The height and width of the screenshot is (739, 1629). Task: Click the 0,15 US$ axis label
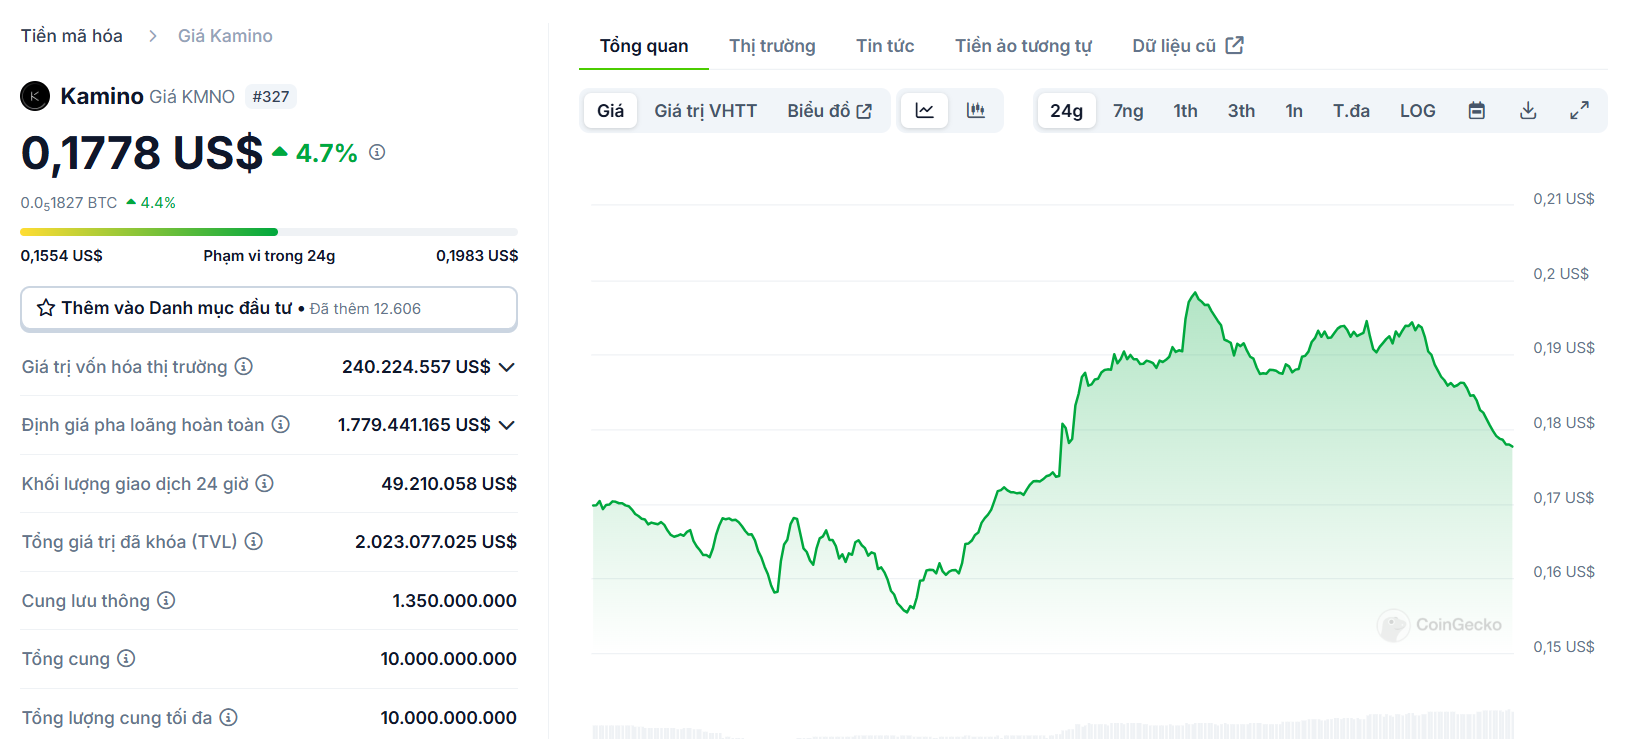[1564, 647]
